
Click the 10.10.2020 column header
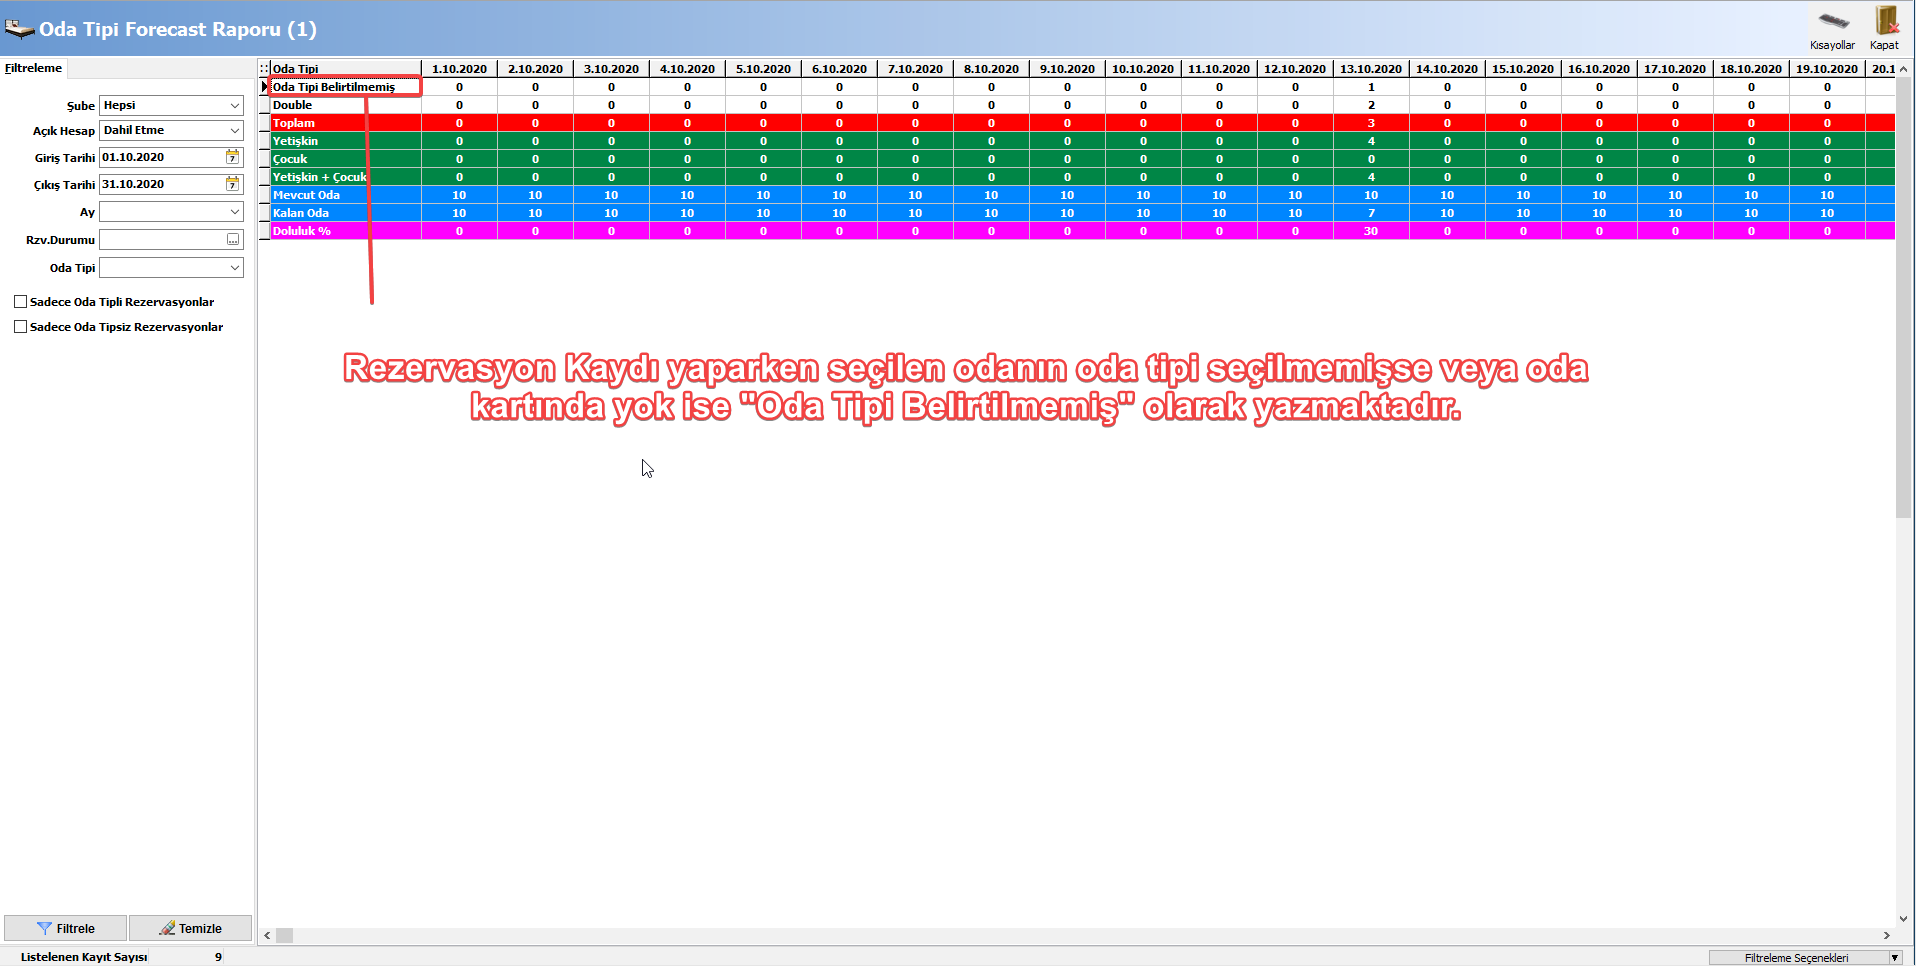(x=1143, y=69)
